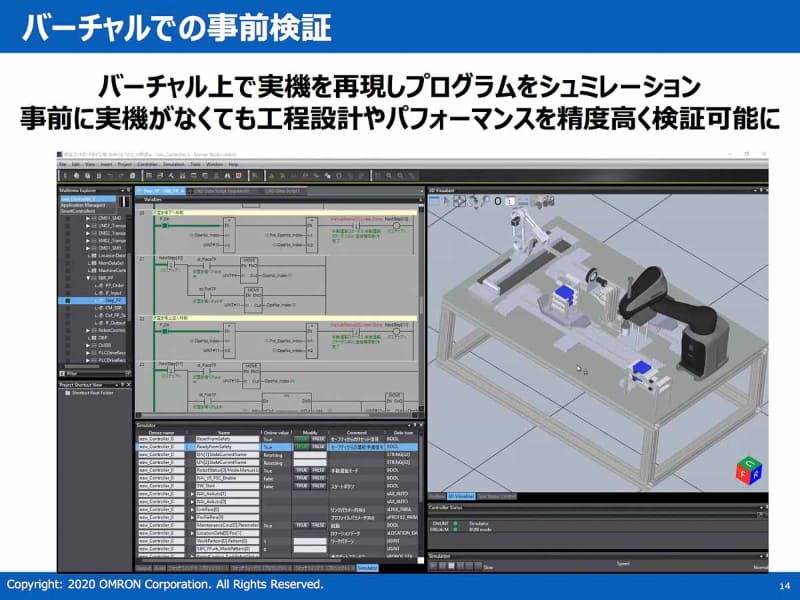This screenshot has width=800, height=600.
Task: Expand the CM01_SM2 node in Multiview Explorer
Action: [x=88, y=218]
